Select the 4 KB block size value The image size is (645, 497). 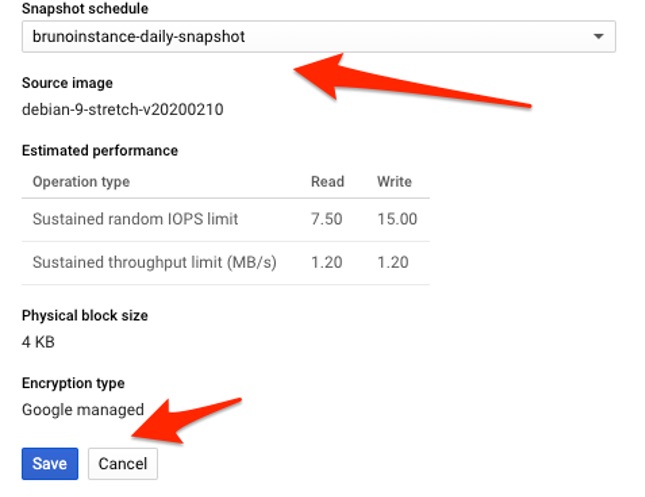(38, 342)
